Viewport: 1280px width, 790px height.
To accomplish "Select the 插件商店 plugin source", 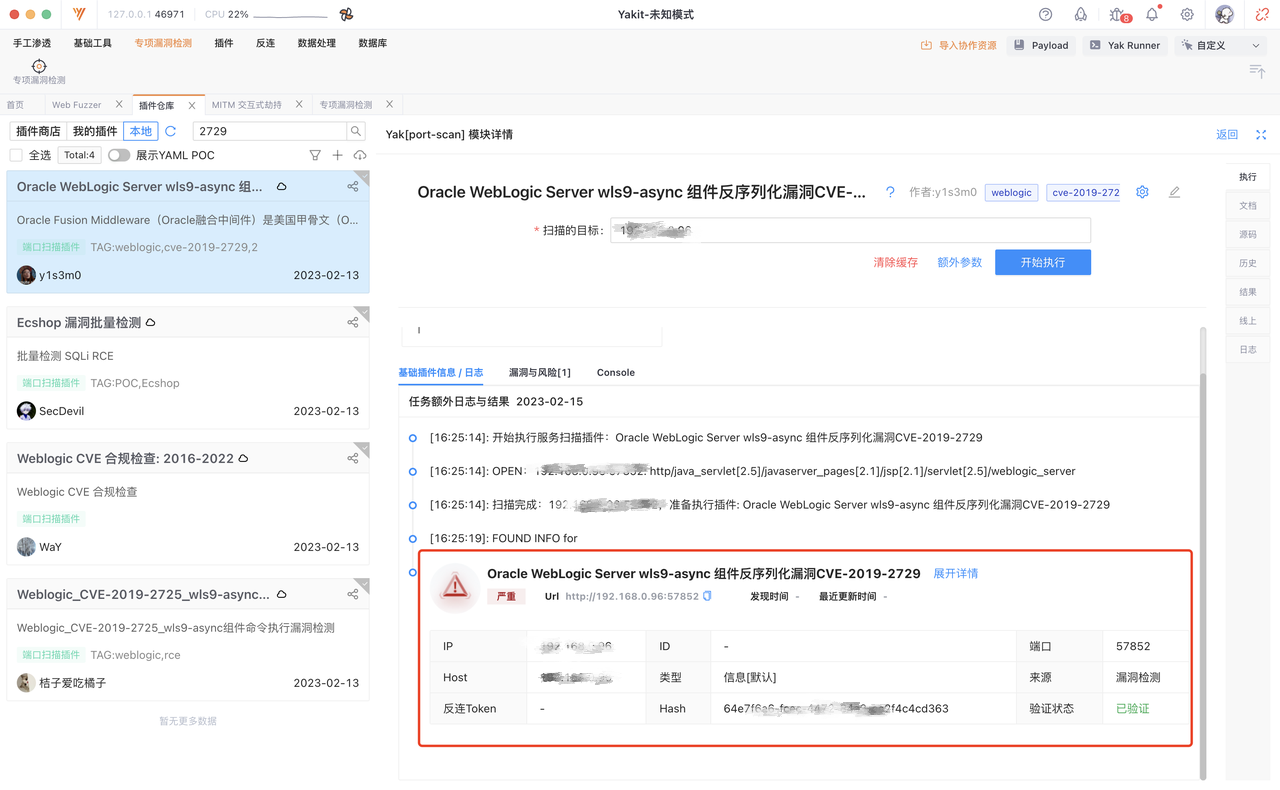I will [39, 131].
